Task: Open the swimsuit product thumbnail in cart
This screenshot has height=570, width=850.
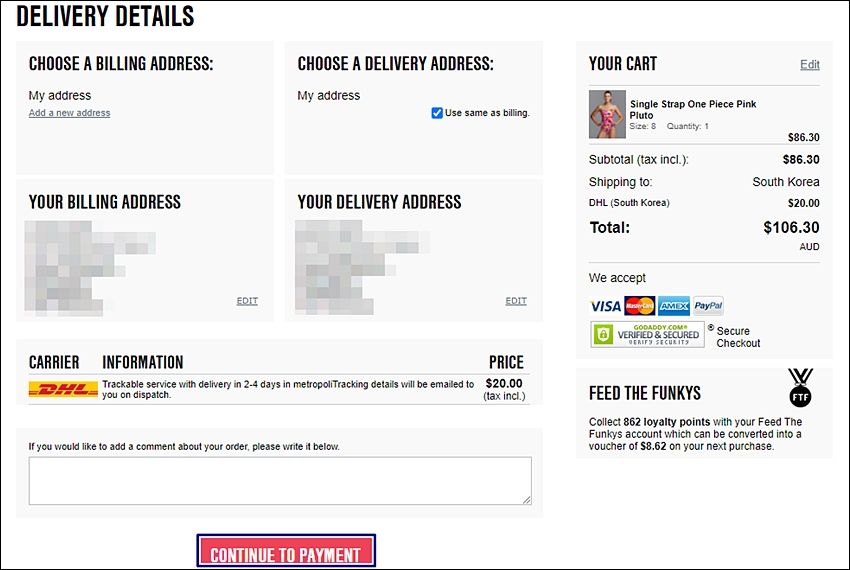Action: pos(607,114)
